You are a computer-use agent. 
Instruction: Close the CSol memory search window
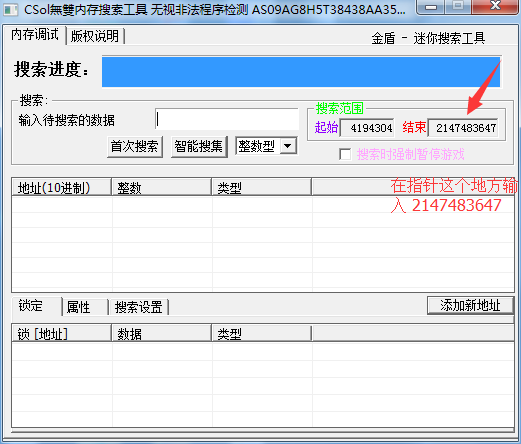[x=495, y=6]
